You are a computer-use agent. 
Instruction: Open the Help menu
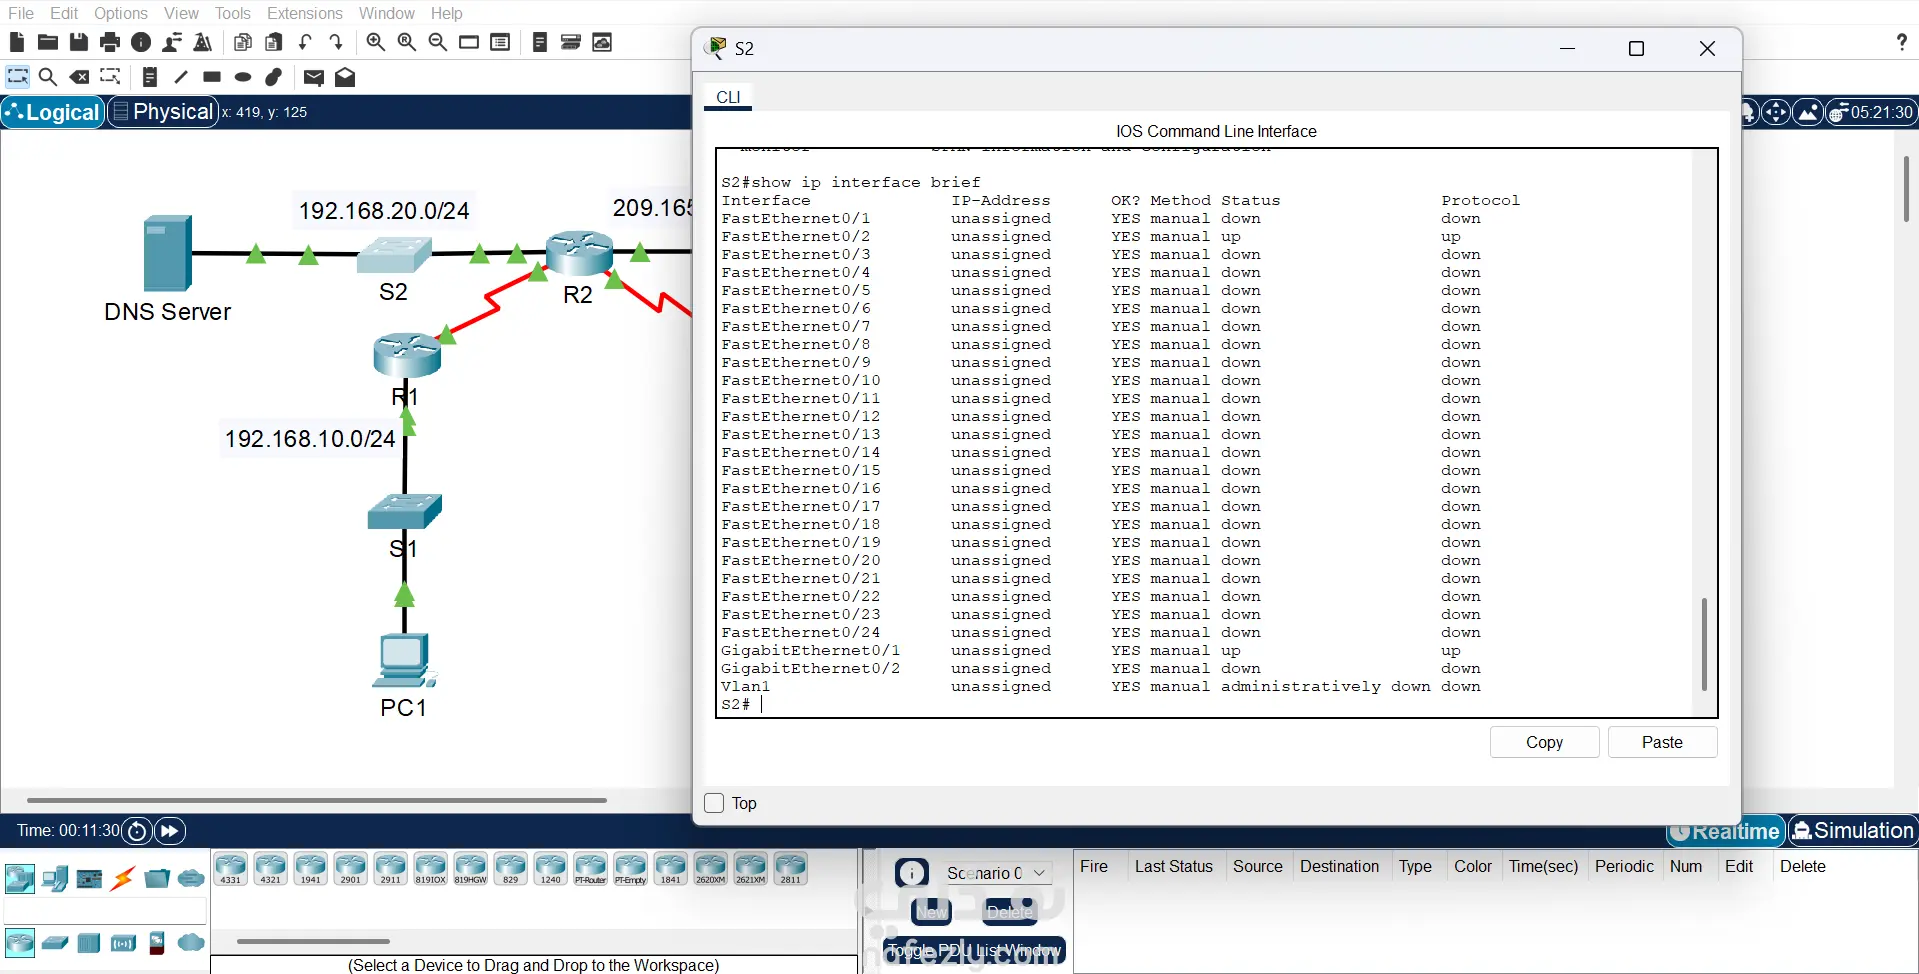click(x=447, y=13)
